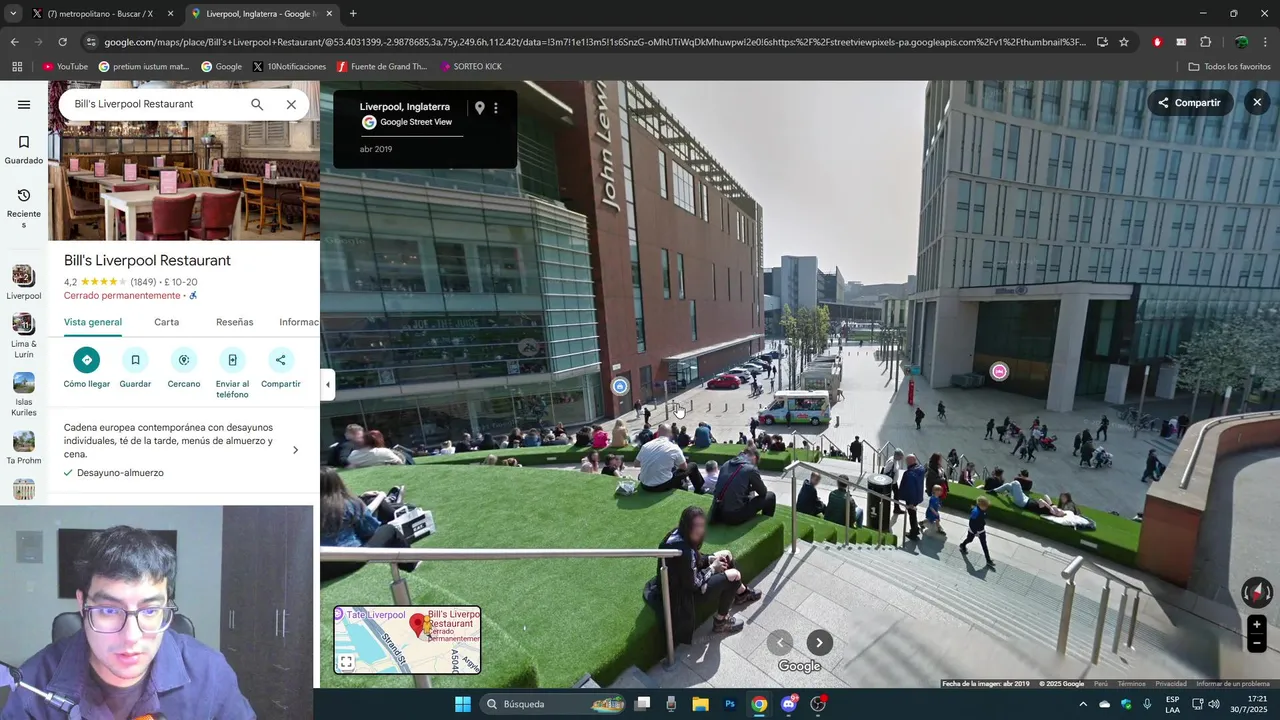Click the Compartir button over Street View
The image size is (1280, 720).
click(1190, 103)
